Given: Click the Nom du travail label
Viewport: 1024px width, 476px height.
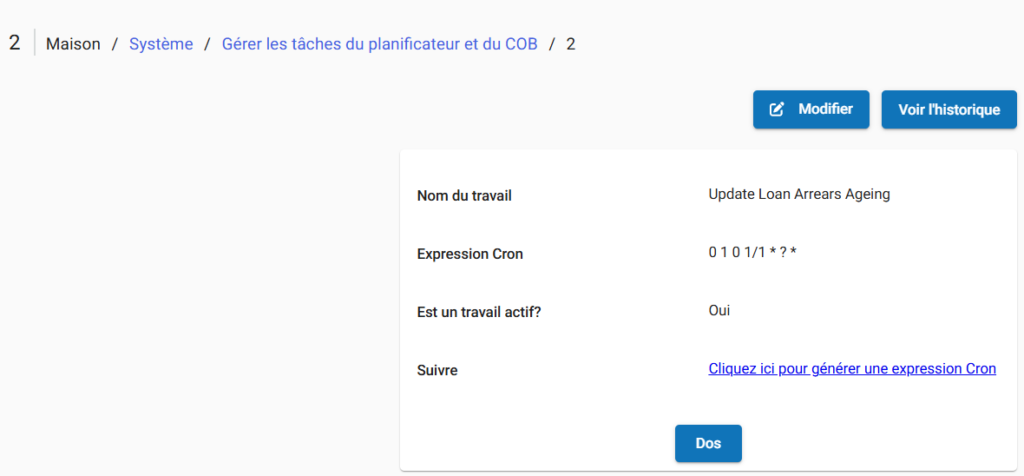Looking at the screenshot, I should [x=464, y=196].
